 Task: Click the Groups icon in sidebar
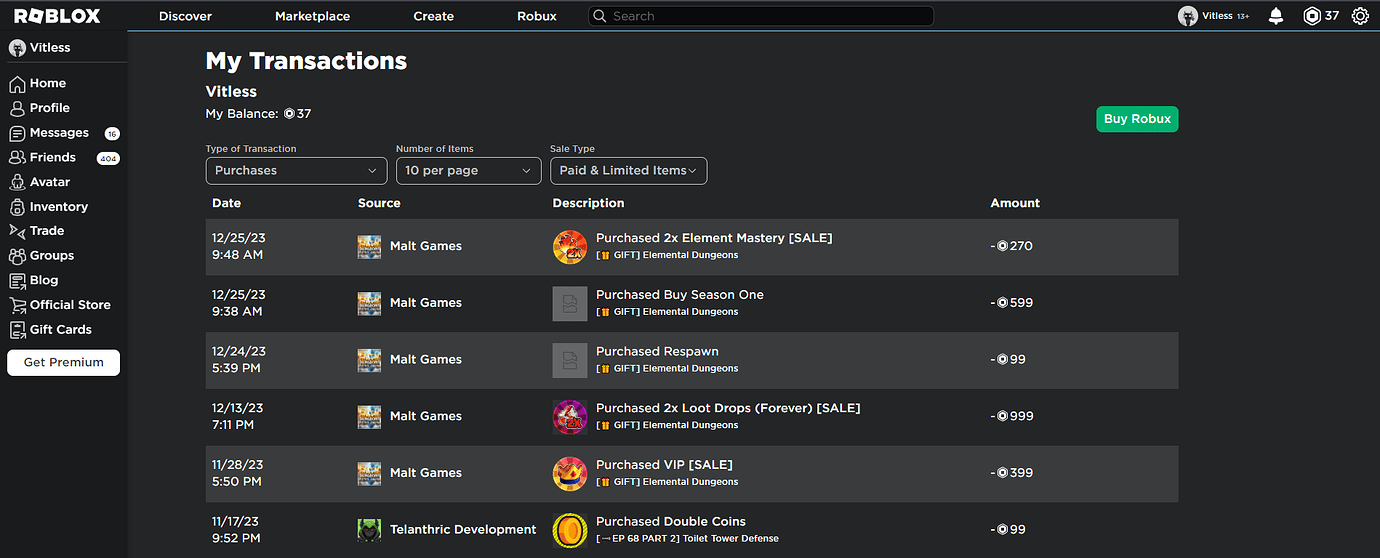pos(17,256)
